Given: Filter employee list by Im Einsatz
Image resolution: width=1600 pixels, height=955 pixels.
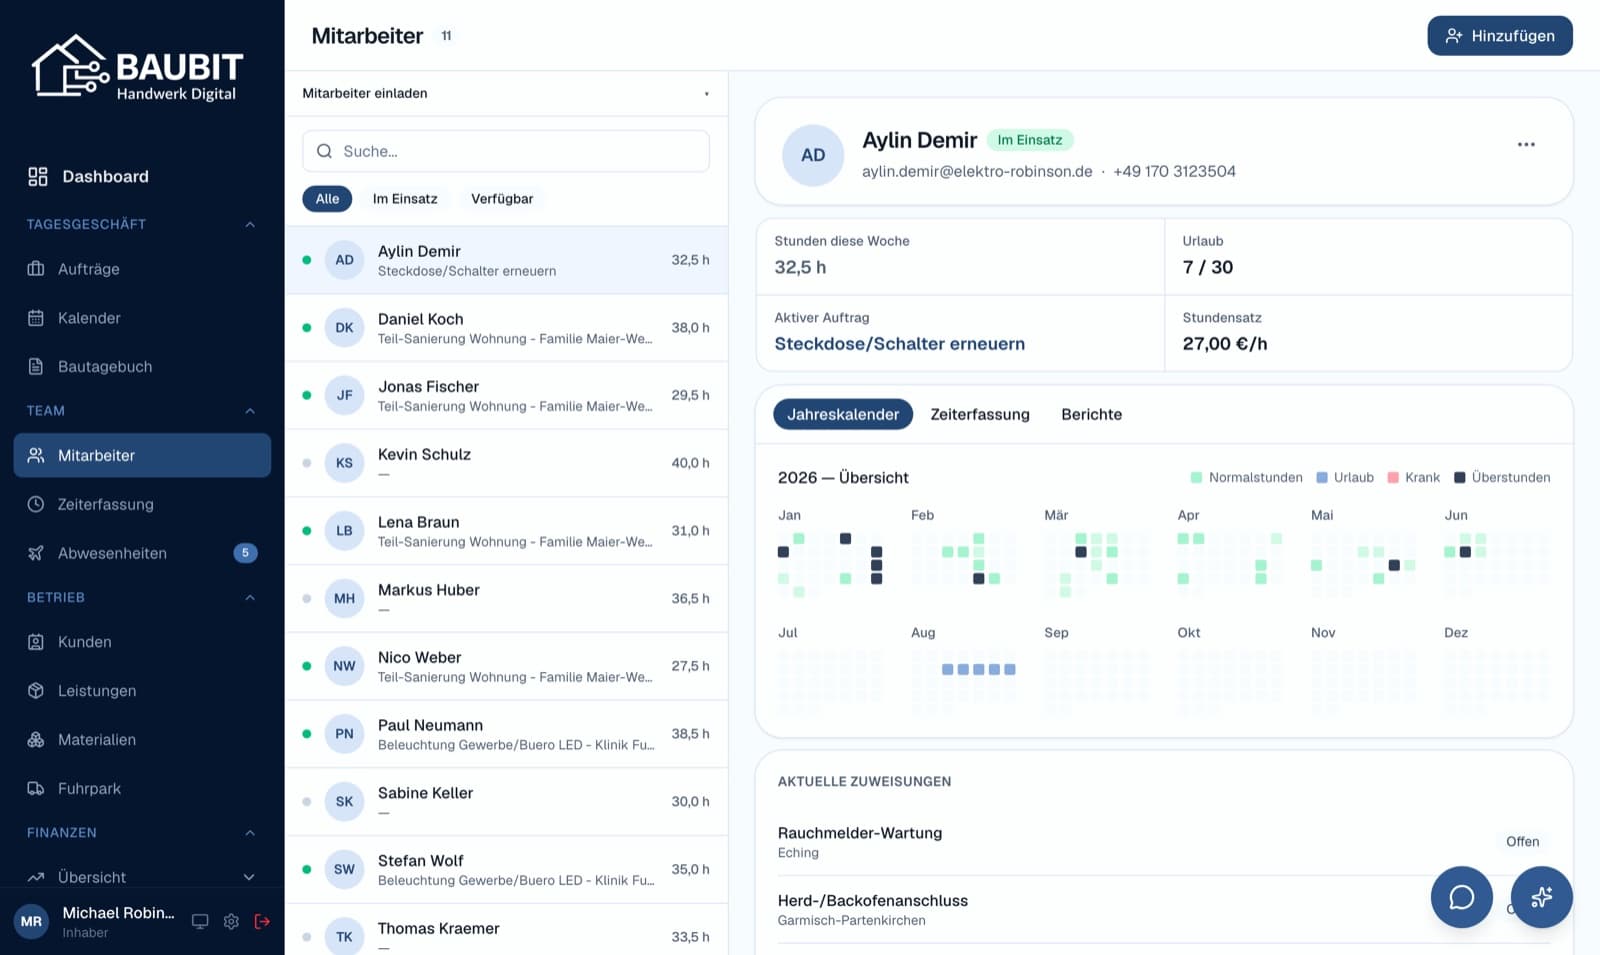Looking at the screenshot, I should (x=405, y=199).
